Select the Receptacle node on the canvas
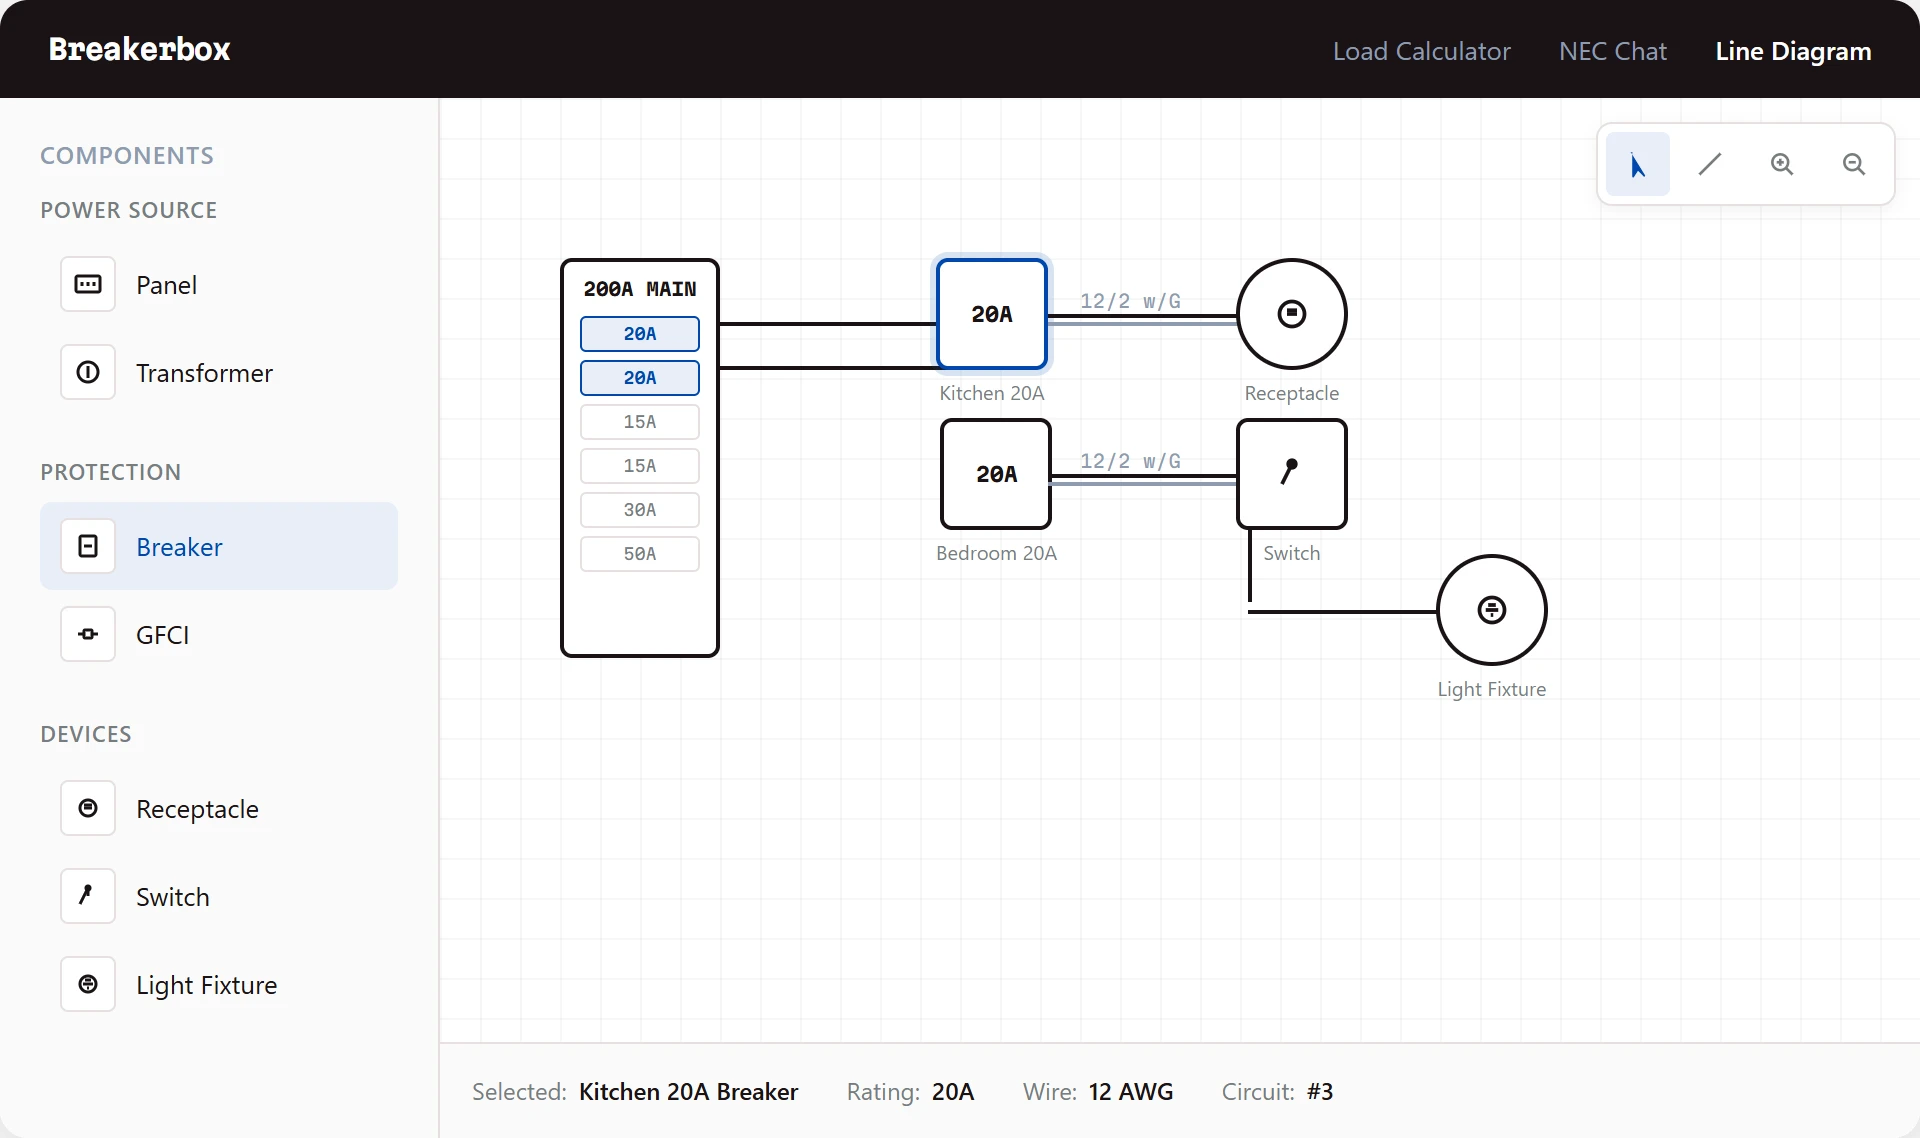This screenshot has width=1920, height=1138. (x=1291, y=314)
